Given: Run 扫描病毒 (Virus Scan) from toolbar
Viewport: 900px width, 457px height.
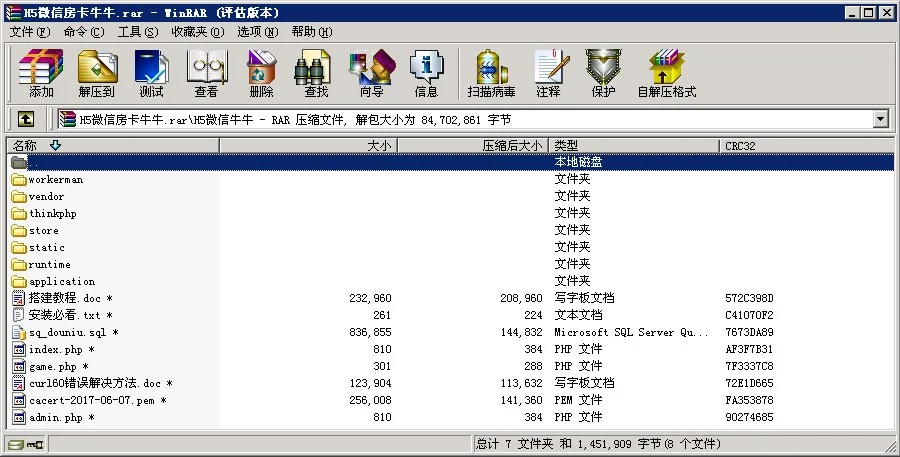Looking at the screenshot, I should coord(491,73).
